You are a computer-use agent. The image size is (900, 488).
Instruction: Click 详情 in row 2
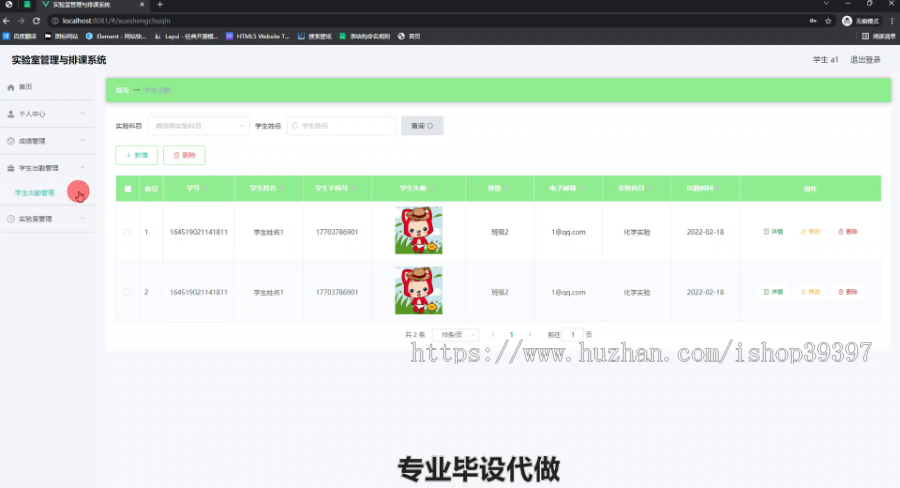point(773,292)
